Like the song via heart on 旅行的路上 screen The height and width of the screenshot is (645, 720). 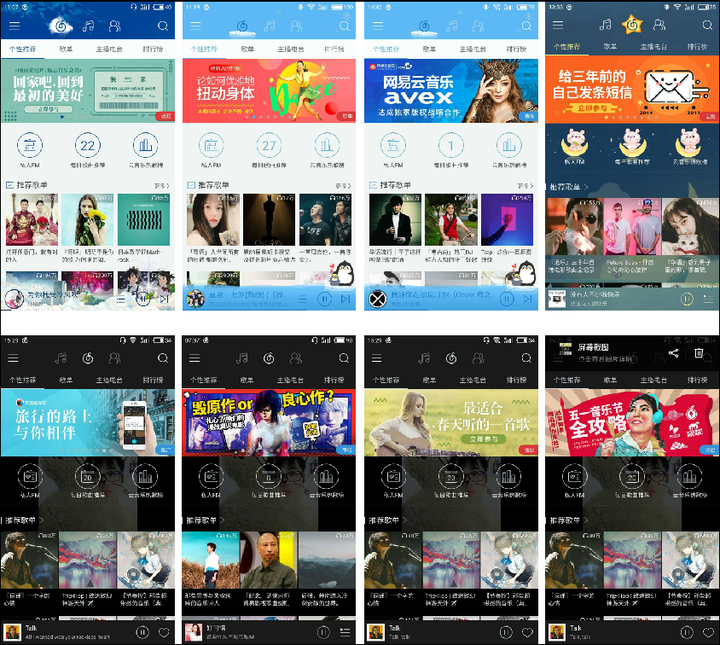click(x=163, y=633)
